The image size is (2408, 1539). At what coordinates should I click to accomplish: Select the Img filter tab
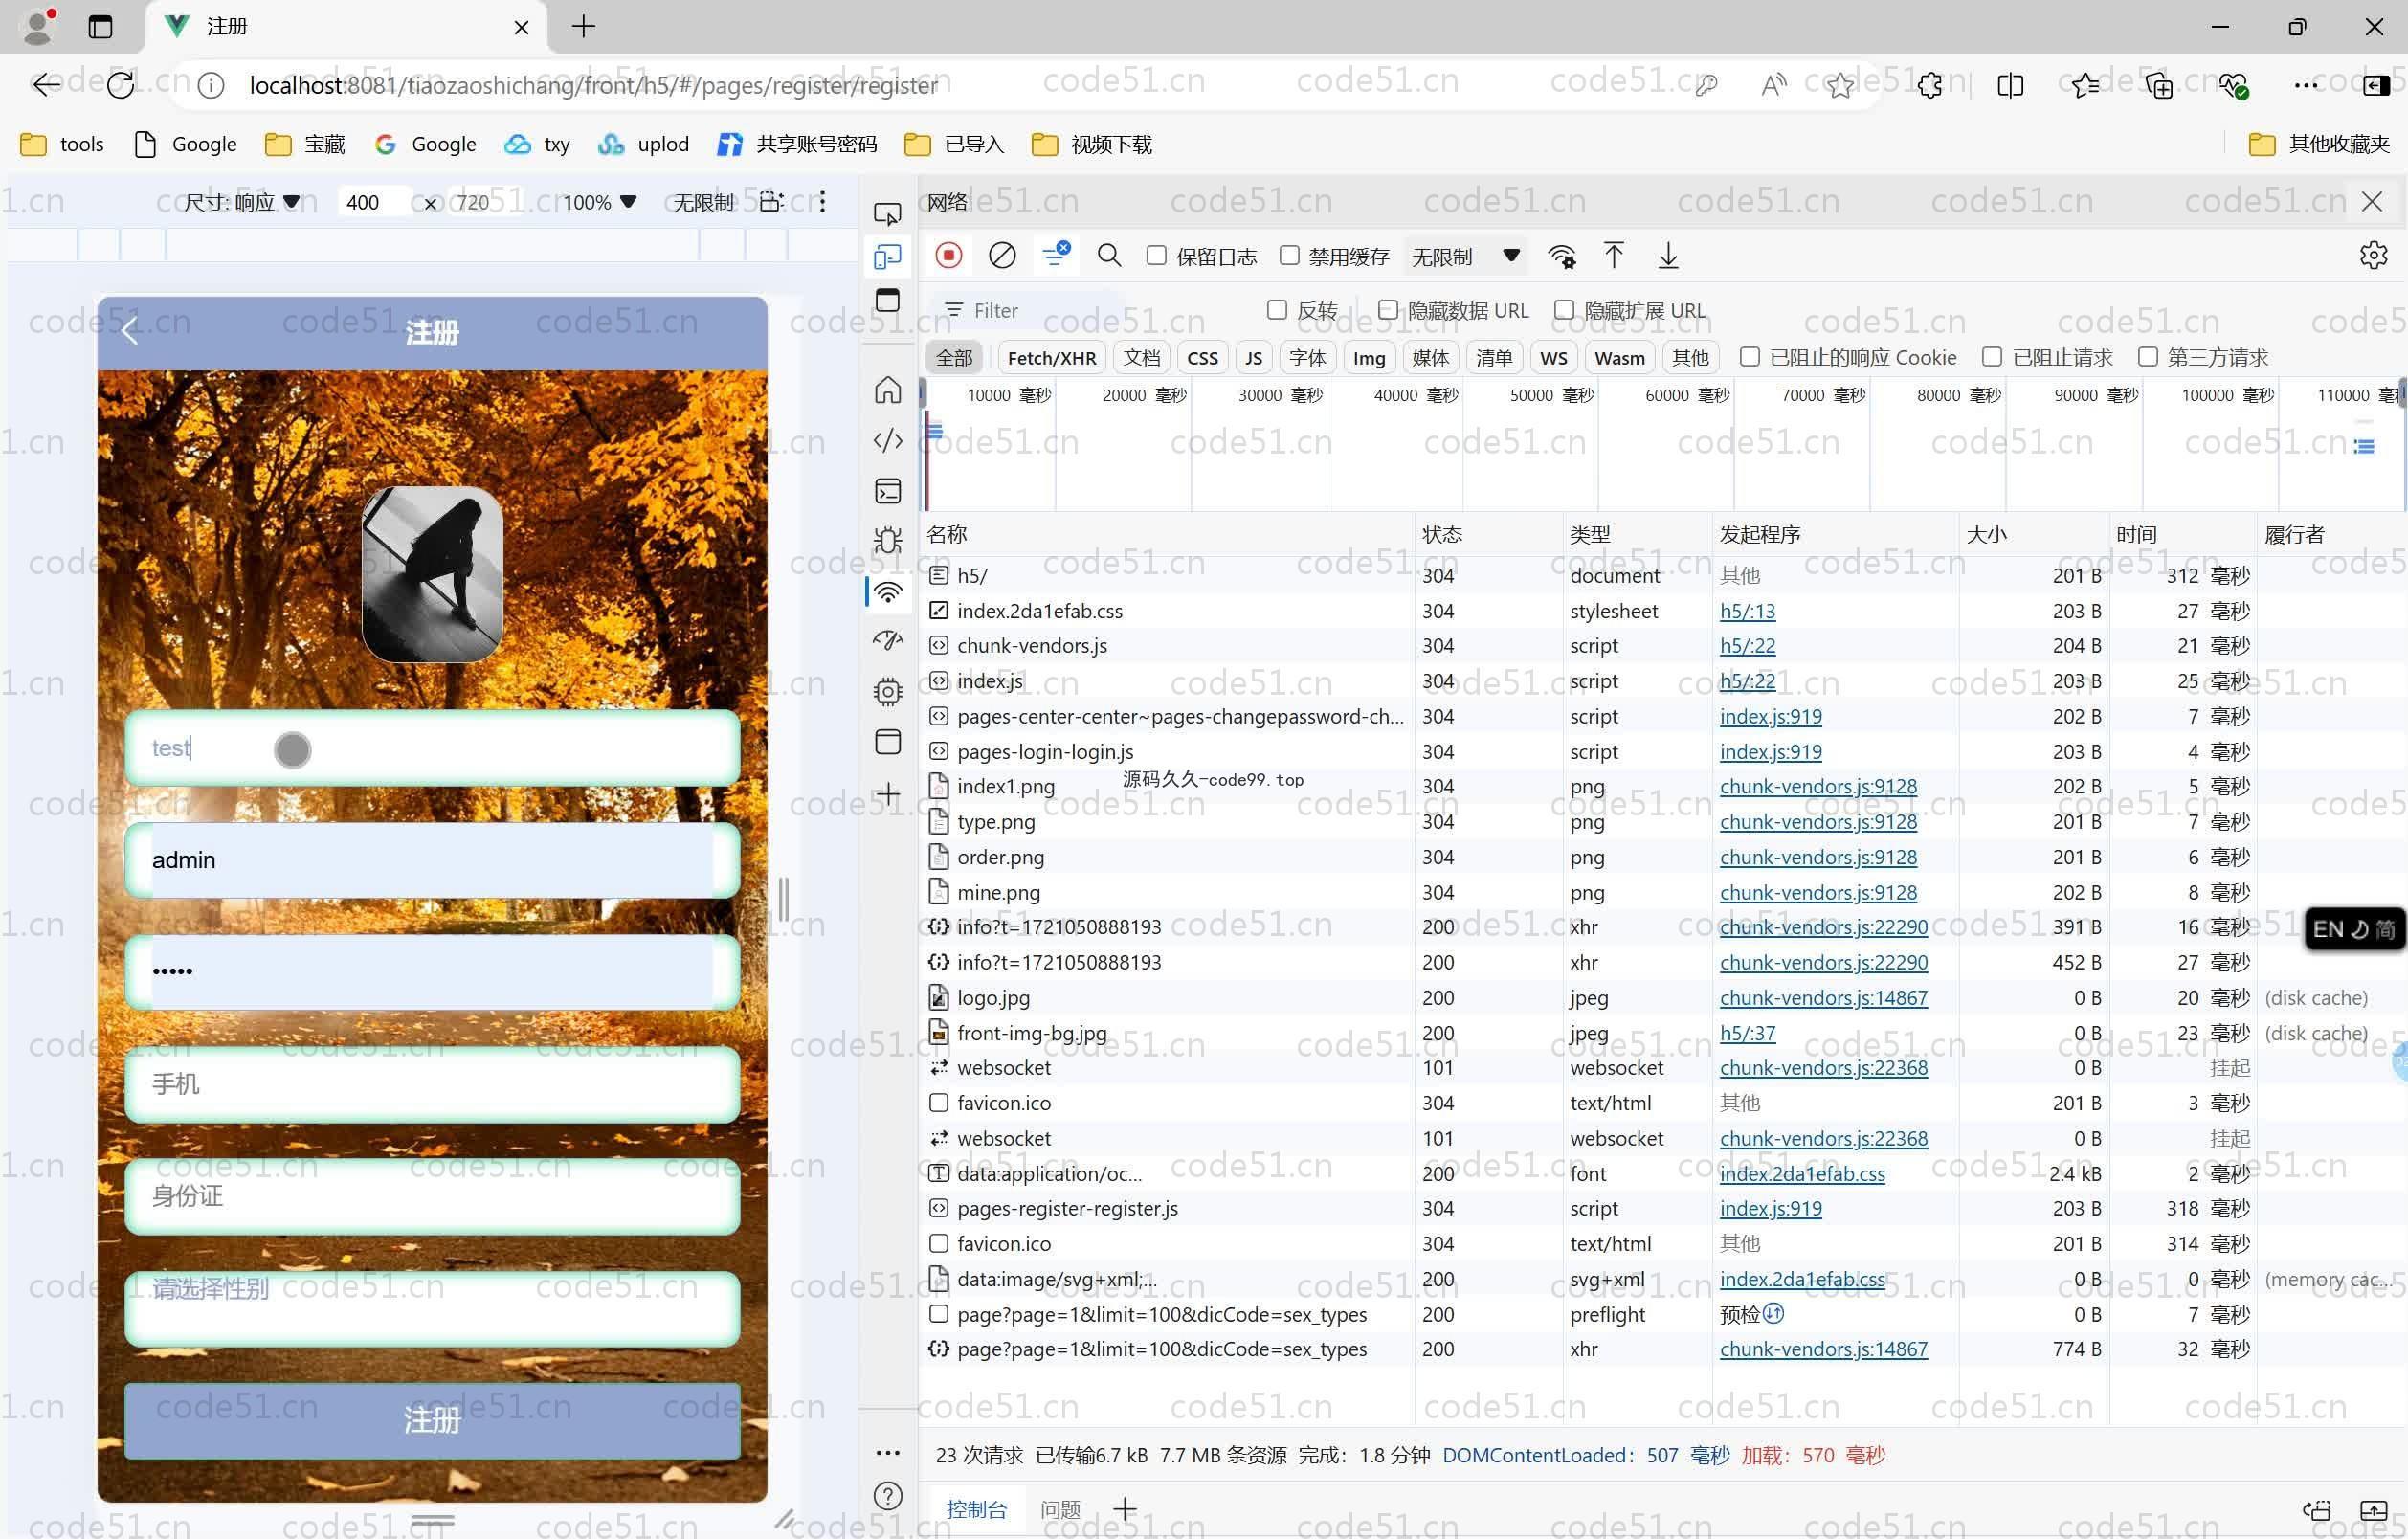pyautogui.click(x=1368, y=357)
